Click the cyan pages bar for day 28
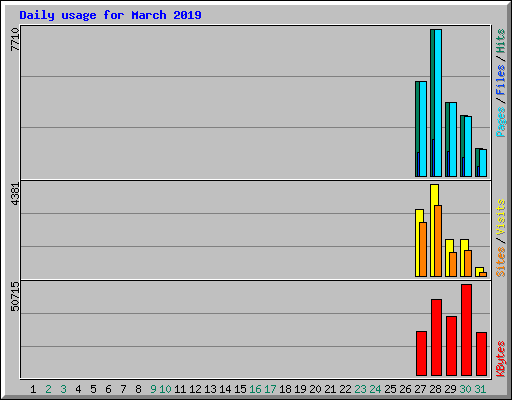The width and height of the screenshot is (512, 400). click(x=438, y=103)
